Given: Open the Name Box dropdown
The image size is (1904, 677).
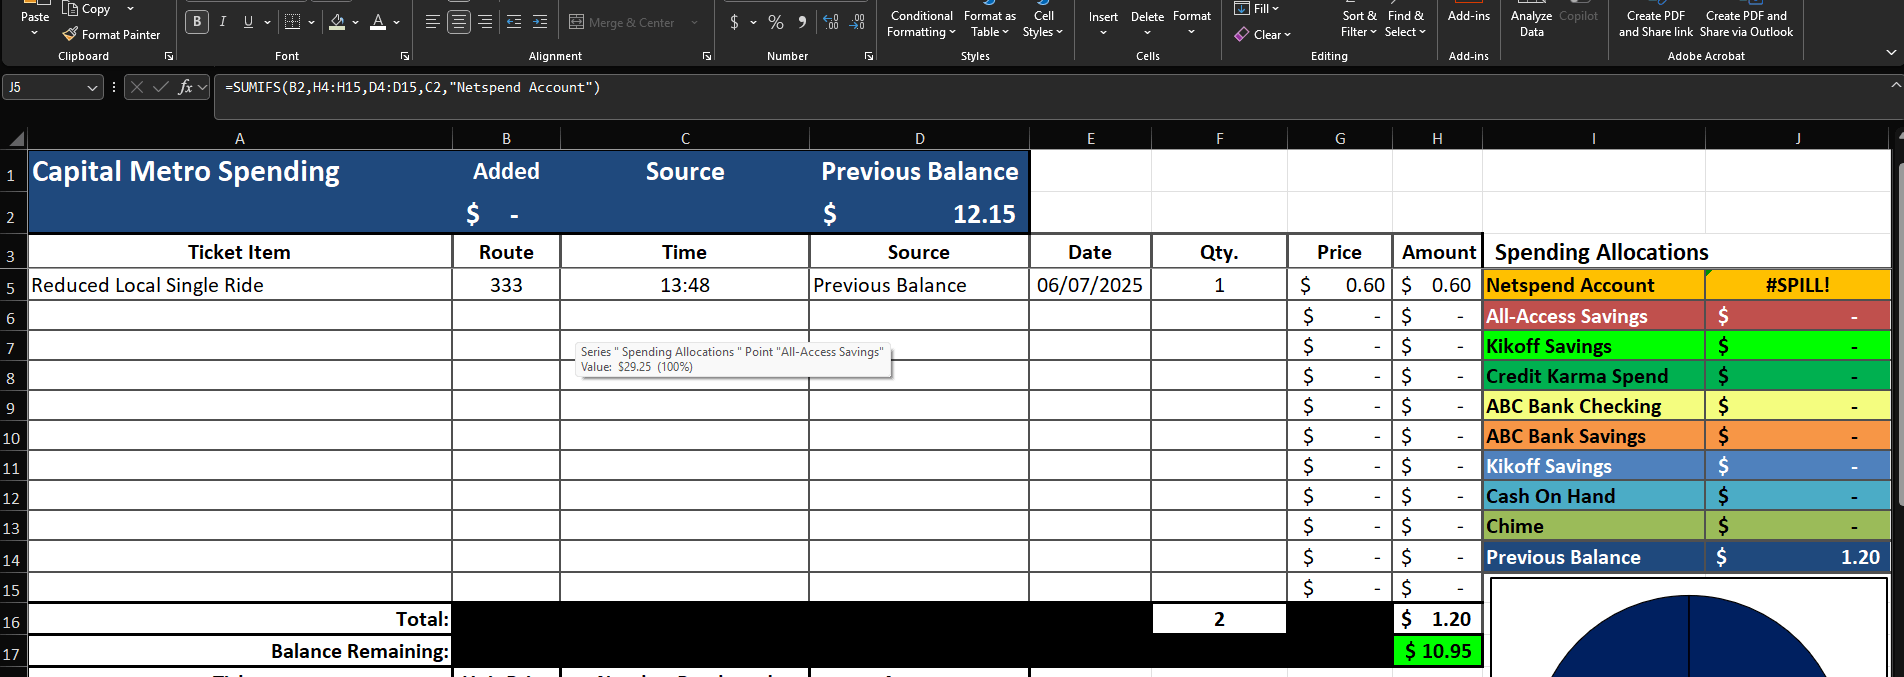Looking at the screenshot, I should pyautogui.click(x=93, y=88).
